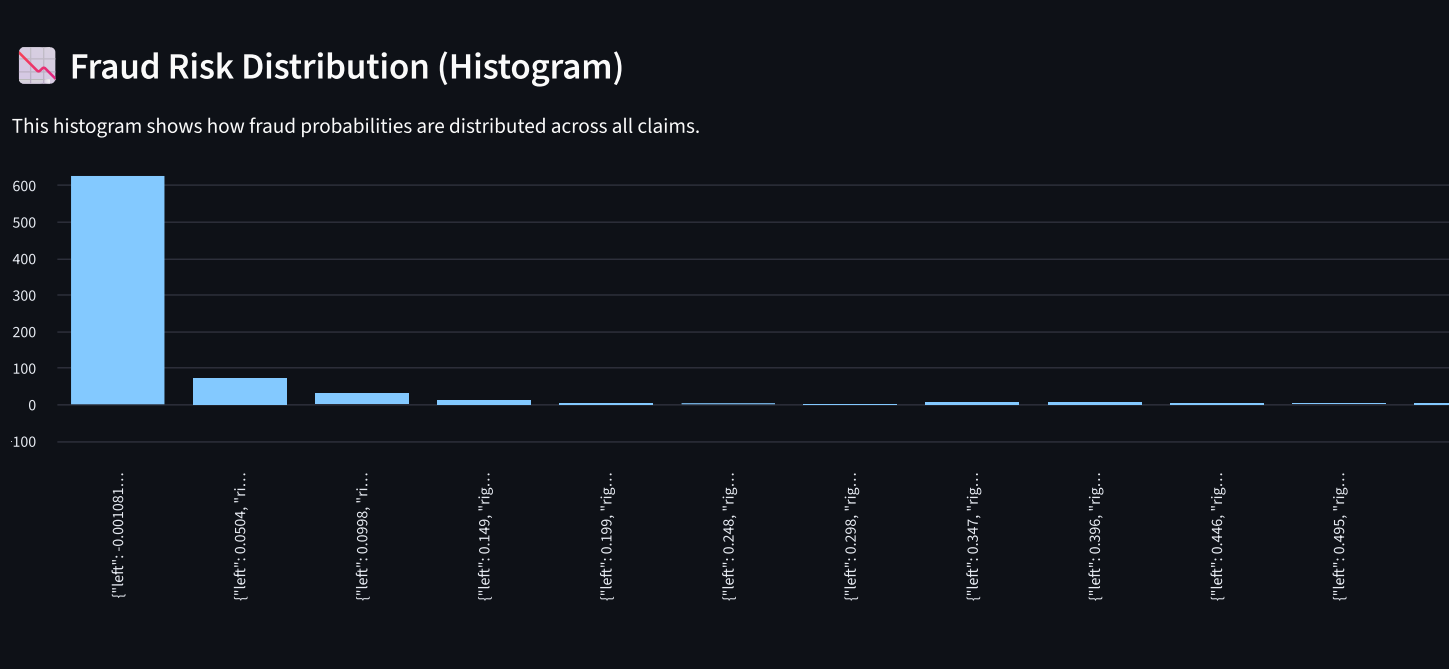The width and height of the screenshot is (1449, 669).
Task: Click the histogram description text about claims
Action: (x=355, y=127)
